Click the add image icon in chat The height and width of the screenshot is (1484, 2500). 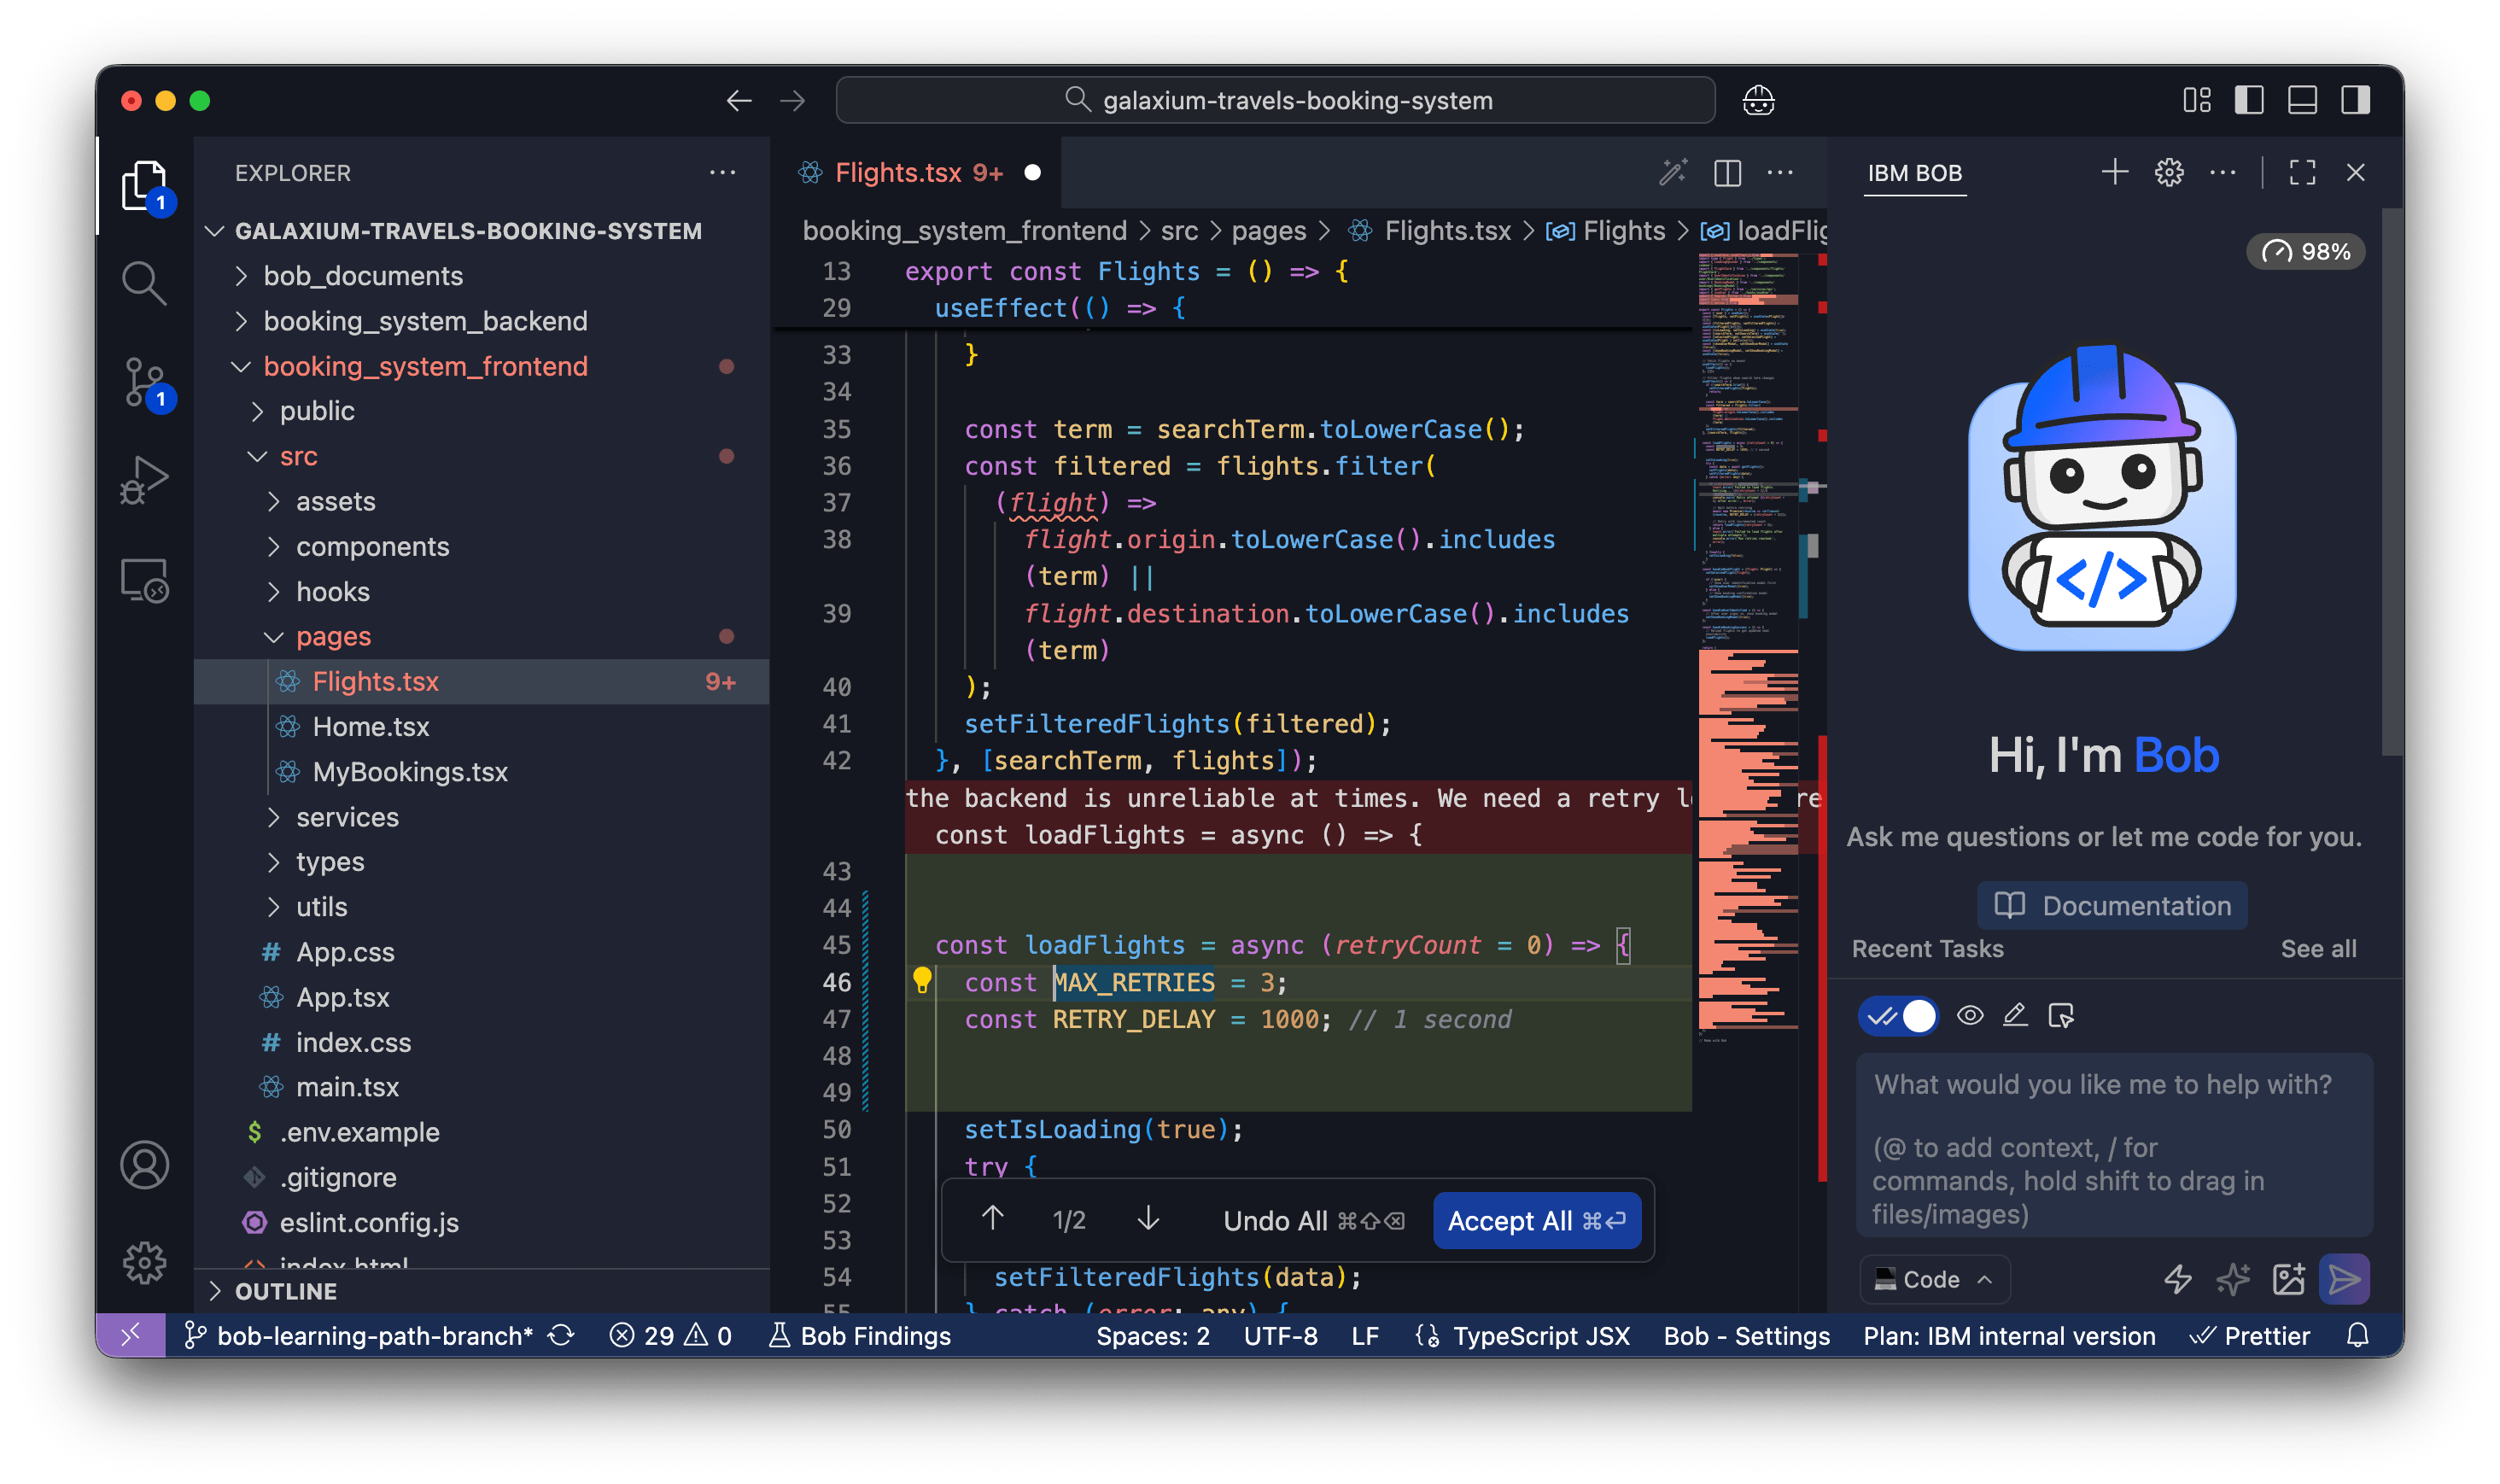(x=2288, y=1279)
